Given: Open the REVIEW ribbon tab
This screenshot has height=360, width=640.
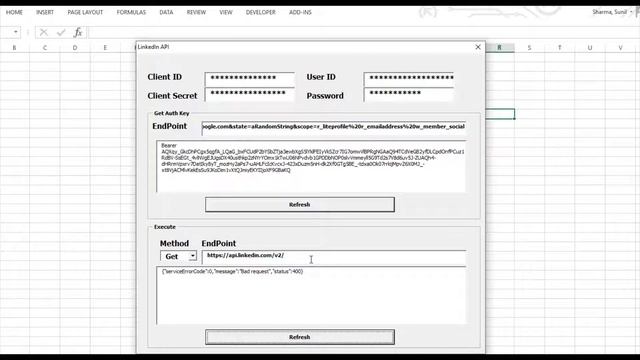Looking at the screenshot, I should tap(196, 12).
